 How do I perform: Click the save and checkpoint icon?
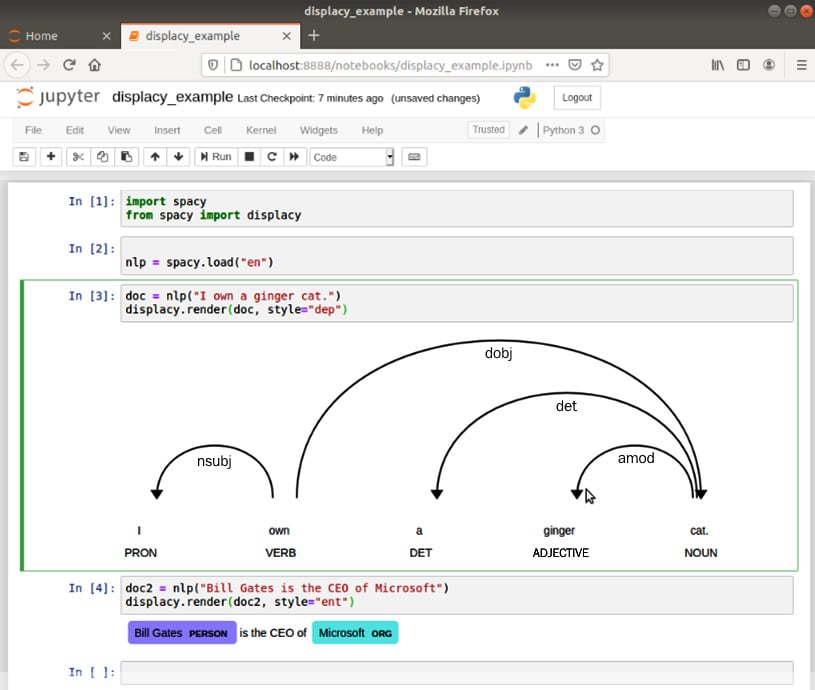coord(24,157)
